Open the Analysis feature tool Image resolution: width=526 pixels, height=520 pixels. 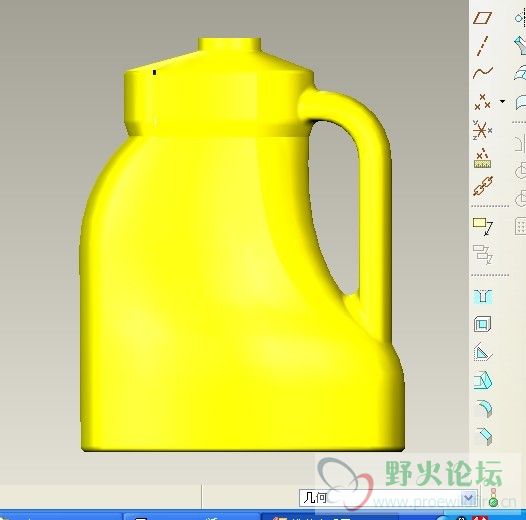[x=482, y=158]
